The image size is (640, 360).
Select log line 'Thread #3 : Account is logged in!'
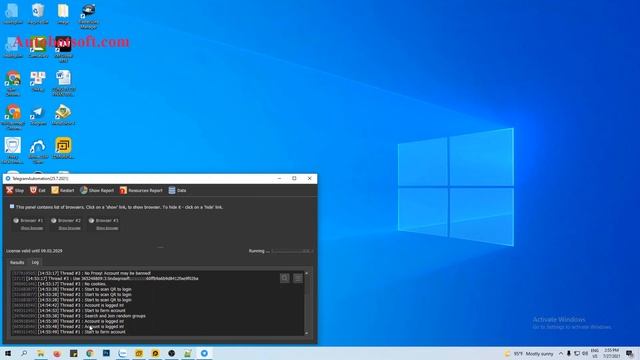click(68, 305)
